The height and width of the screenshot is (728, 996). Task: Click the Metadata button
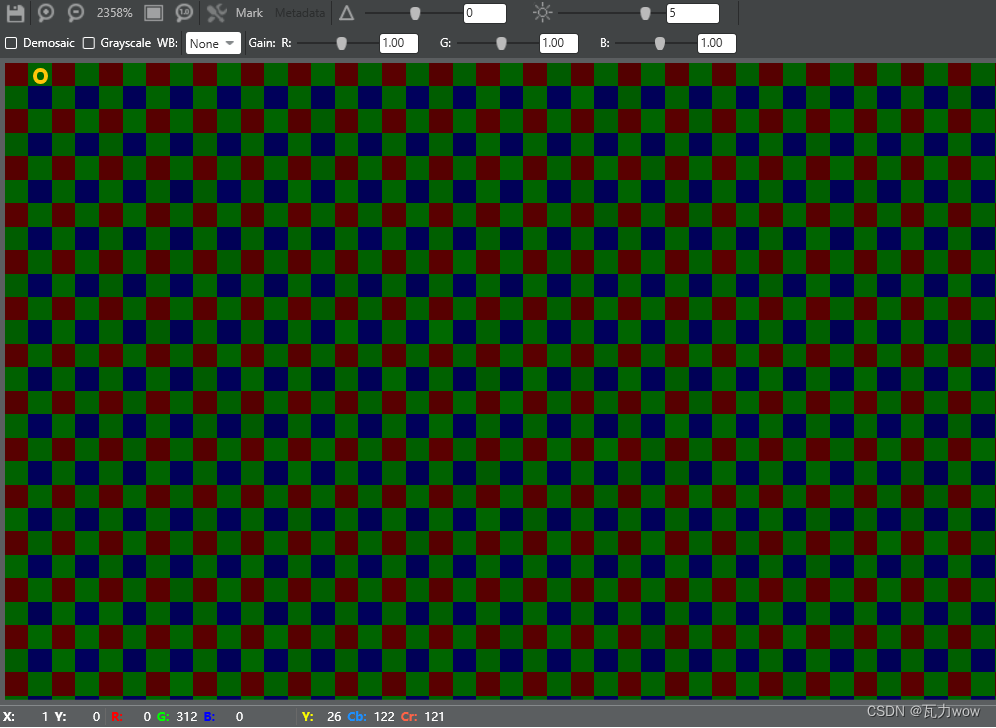[300, 13]
